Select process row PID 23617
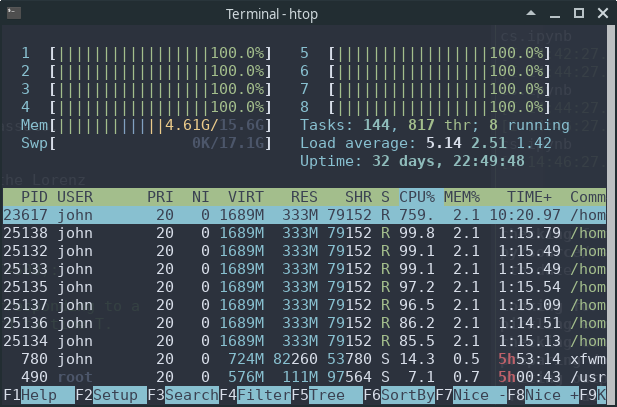Viewport: 617px width, 407px height. pyautogui.click(x=304, y=215)
